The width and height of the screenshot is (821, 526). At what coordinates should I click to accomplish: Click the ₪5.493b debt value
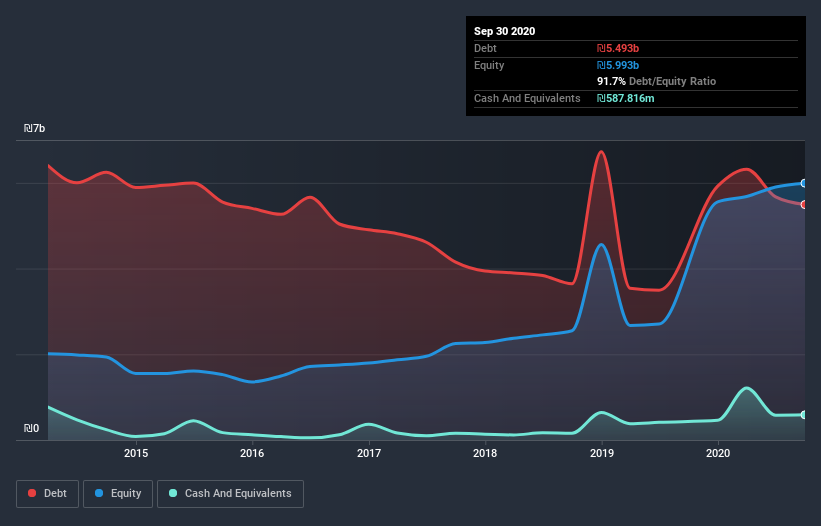pyautogui.click(x=618, y=48)
